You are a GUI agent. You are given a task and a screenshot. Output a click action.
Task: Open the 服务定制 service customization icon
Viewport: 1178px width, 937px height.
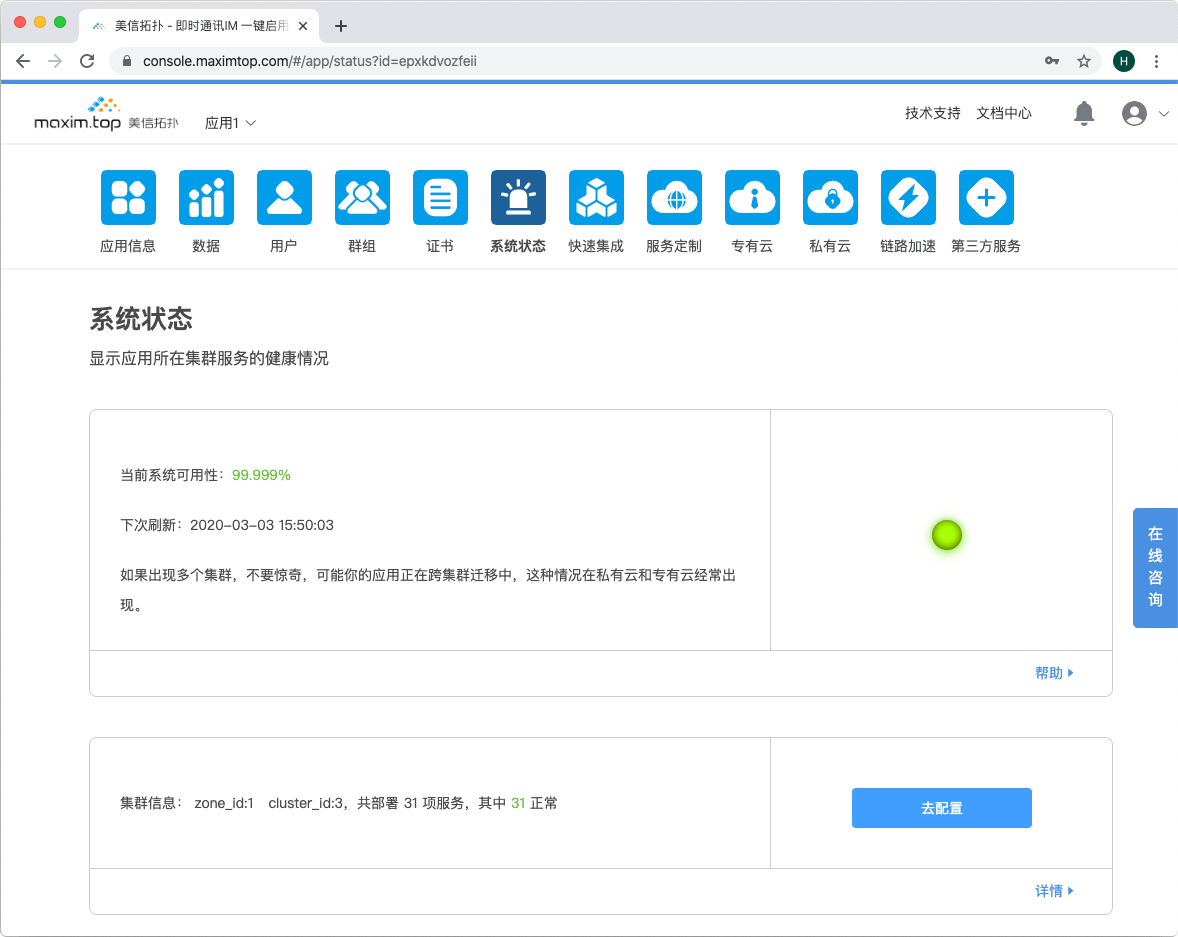675,198
